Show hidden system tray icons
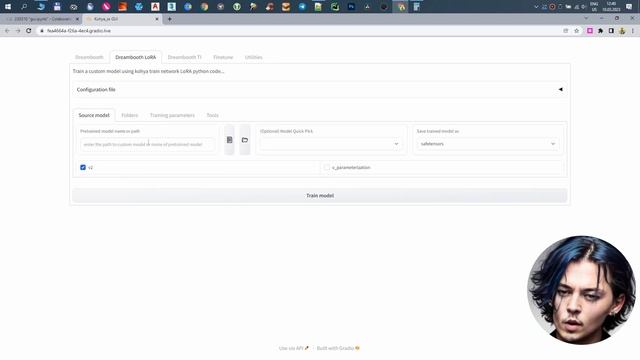Viewport: 640px width, 360px height. [536, 7]
